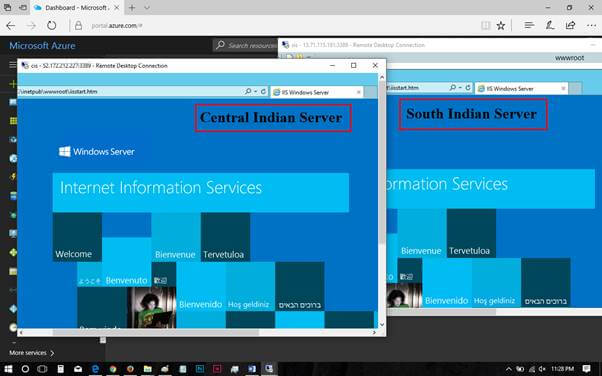This screenshot has width=602, height=376.
Task: Click front RDP window horizontal scrollbar thumb
Action: [155, 333]
